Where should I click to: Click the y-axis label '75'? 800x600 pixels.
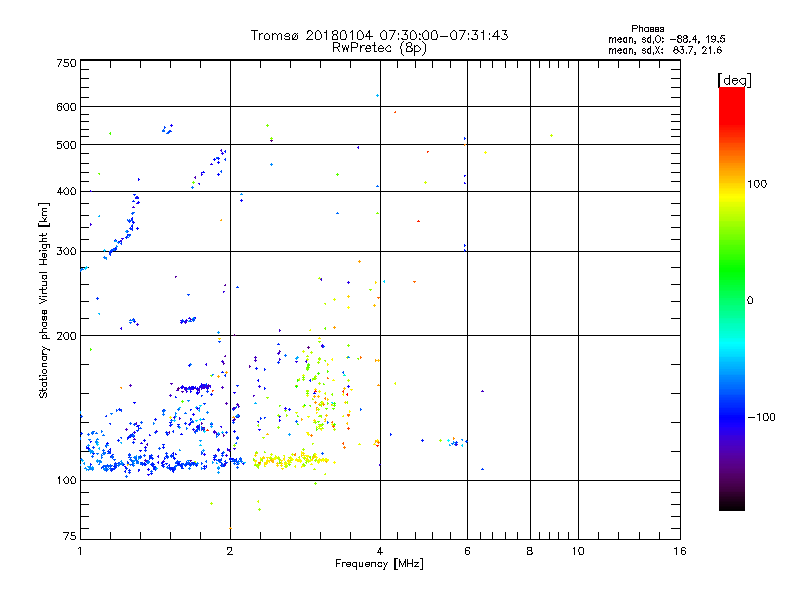70,536
